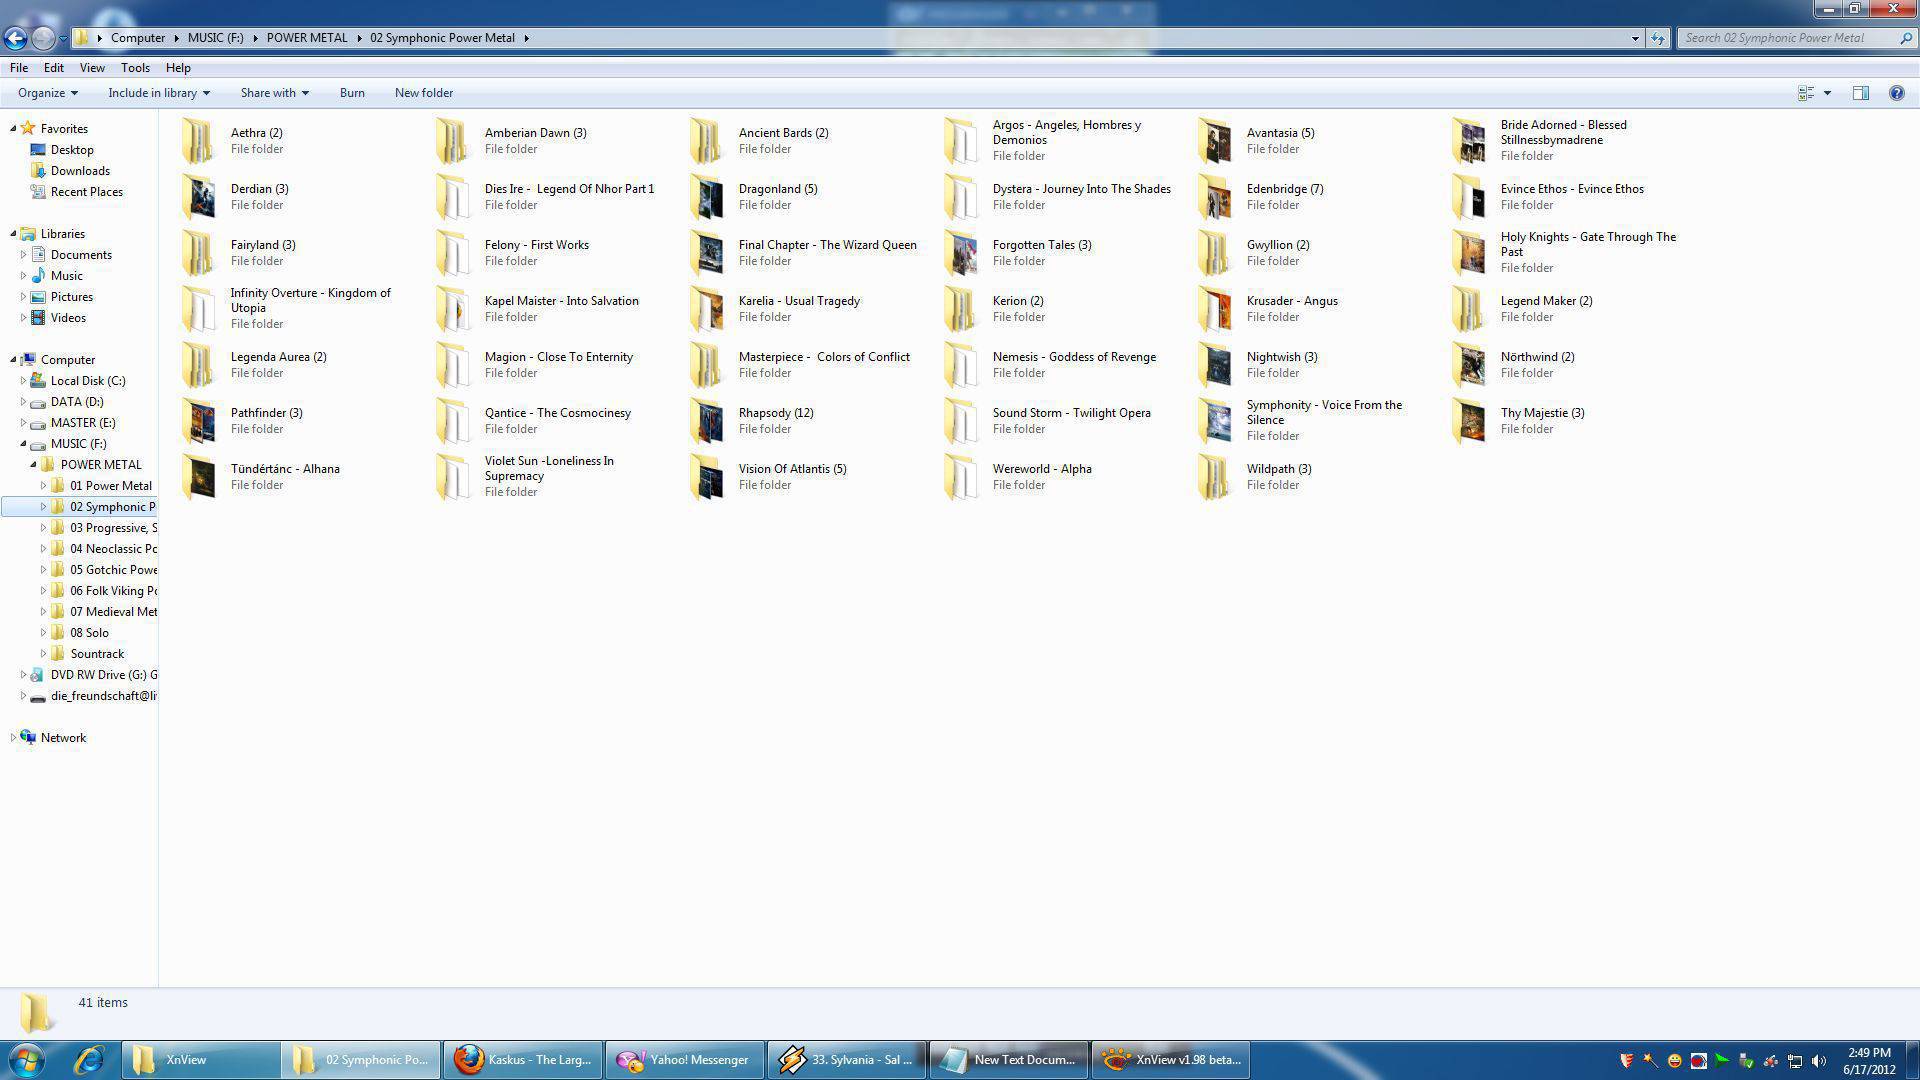Select 05 Gotchic Power folder in tree
Screen dimensions: 1920x1080
tap(113, 570)
